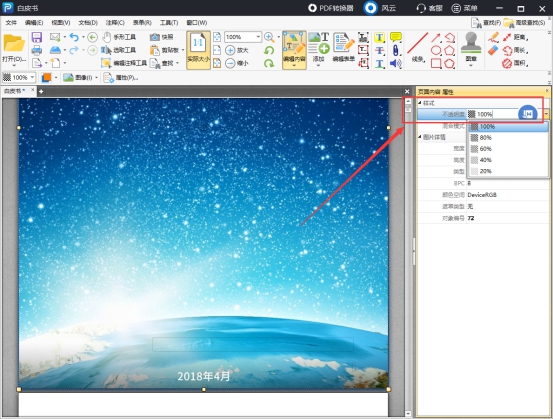553x419 pixels.
Task: Select the red Line tool (线条)
Action: click(x=418, y=48)
